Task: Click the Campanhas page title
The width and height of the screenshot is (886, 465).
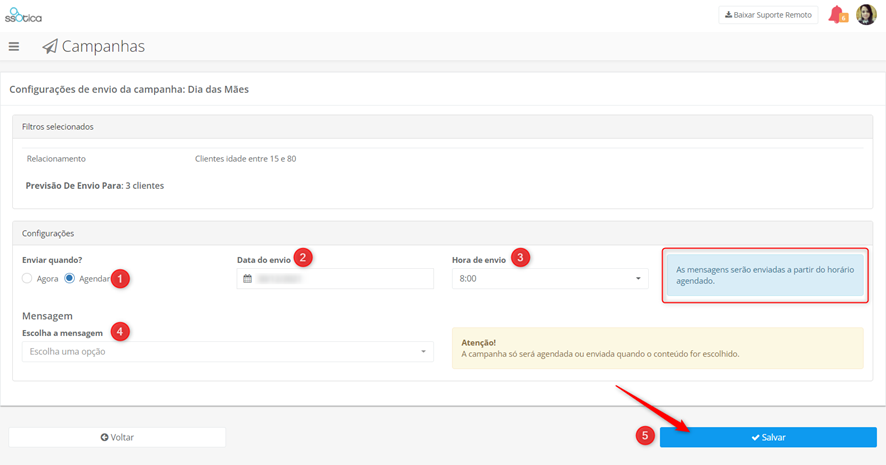Action: tap(103, 46)
